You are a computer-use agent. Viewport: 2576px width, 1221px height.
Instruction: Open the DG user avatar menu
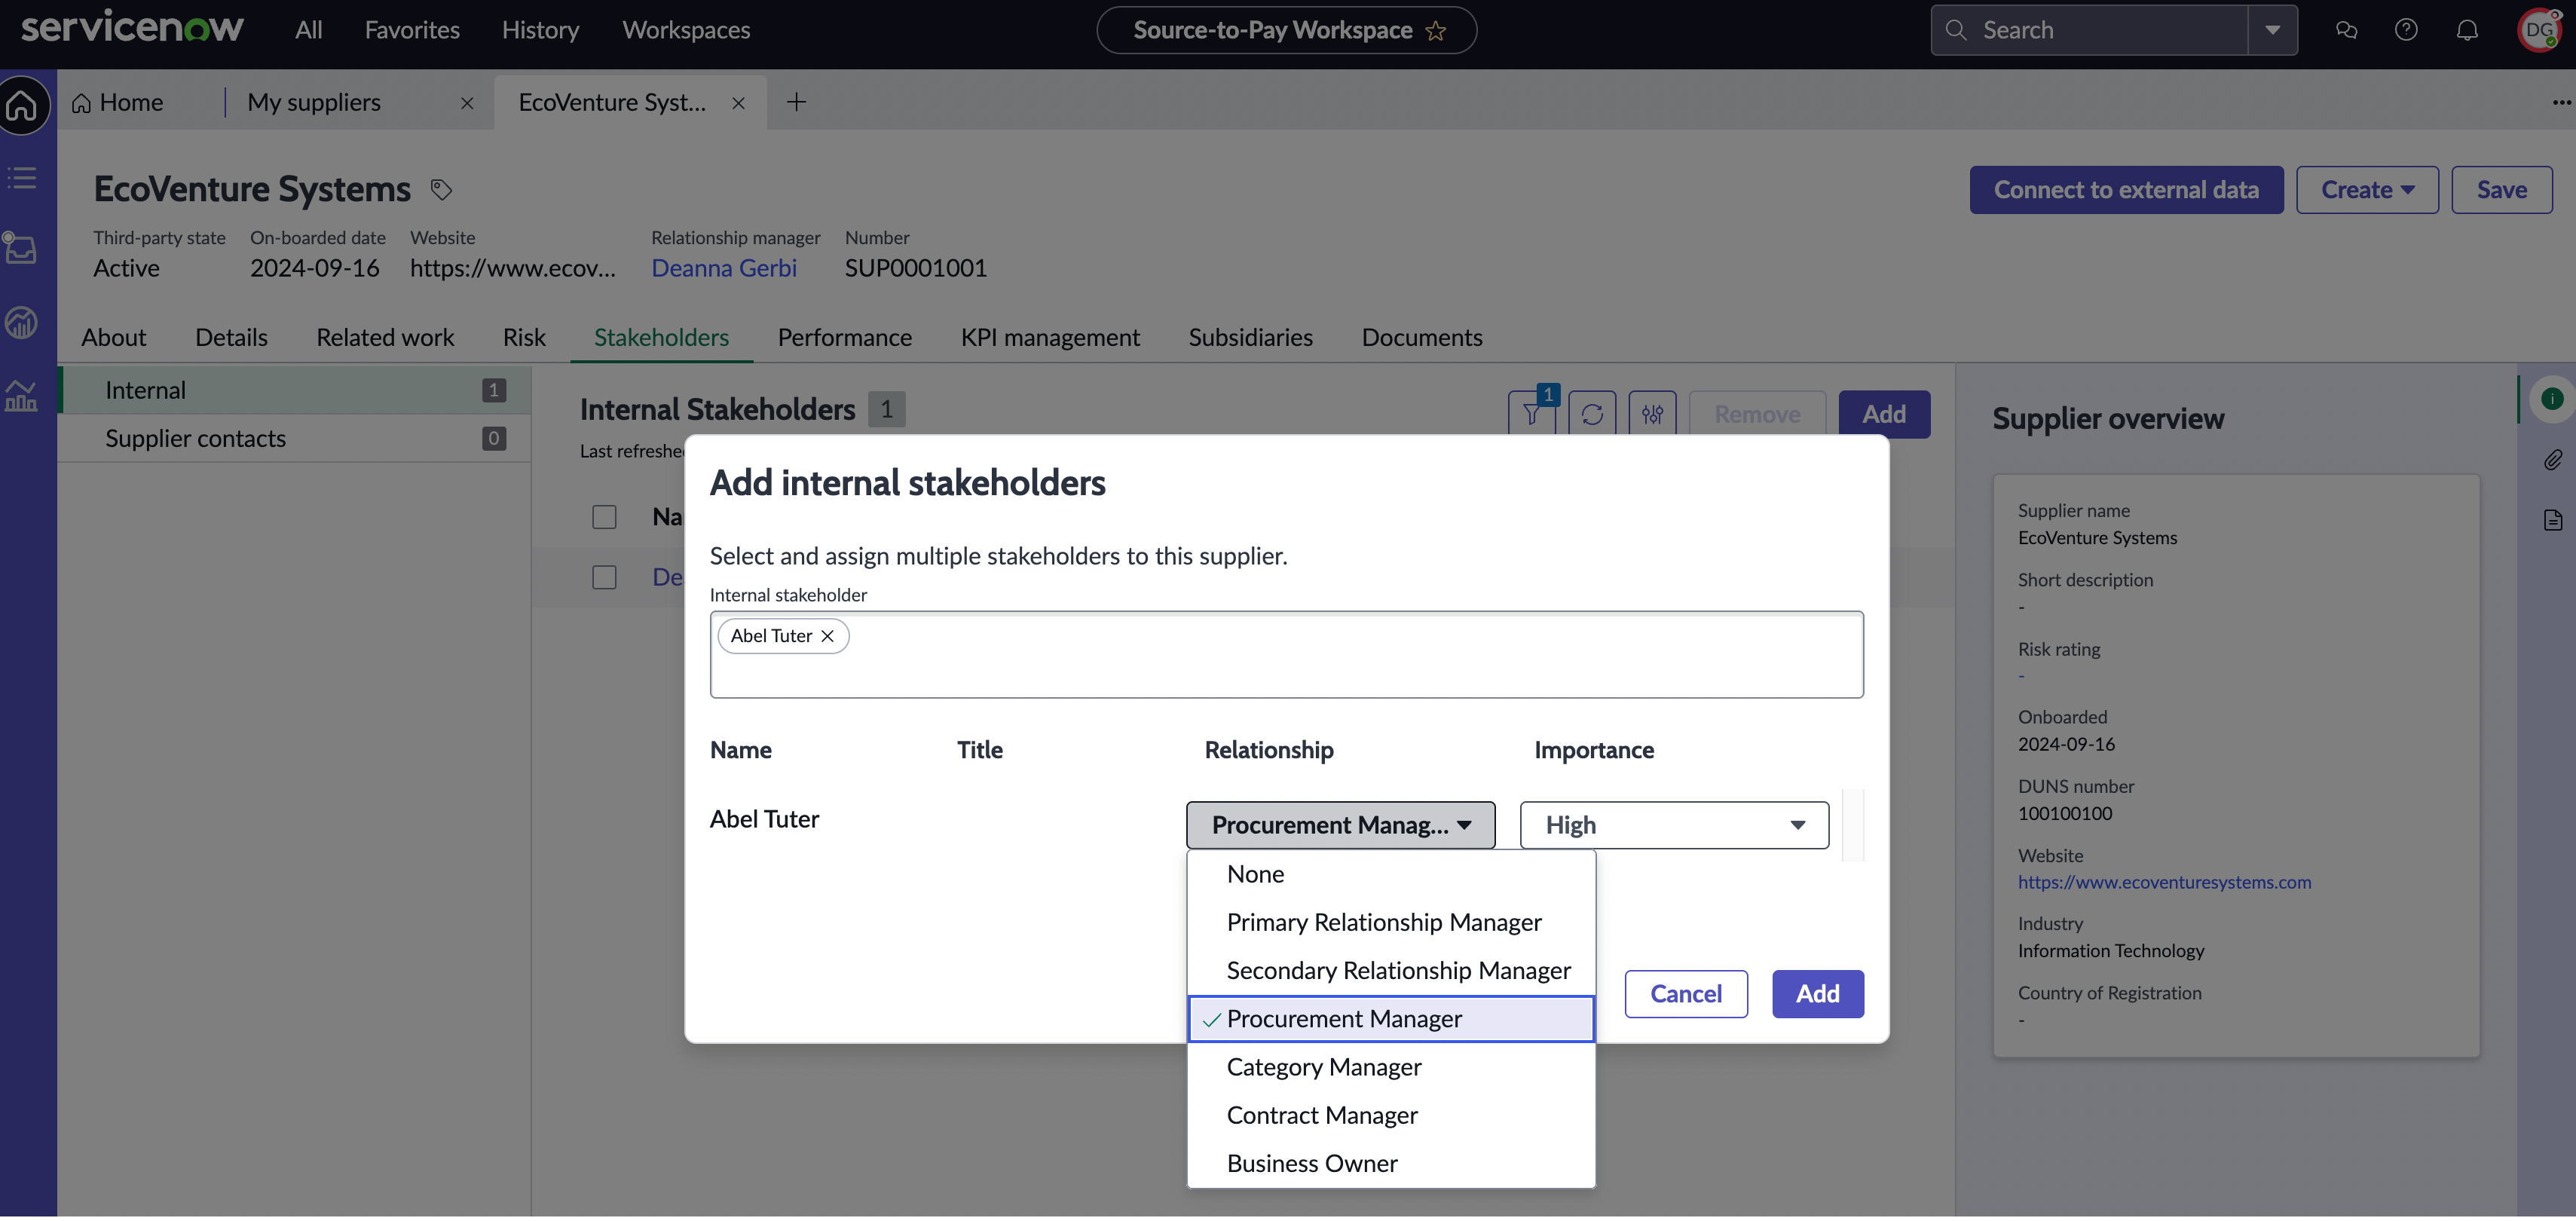(2539, 30)
